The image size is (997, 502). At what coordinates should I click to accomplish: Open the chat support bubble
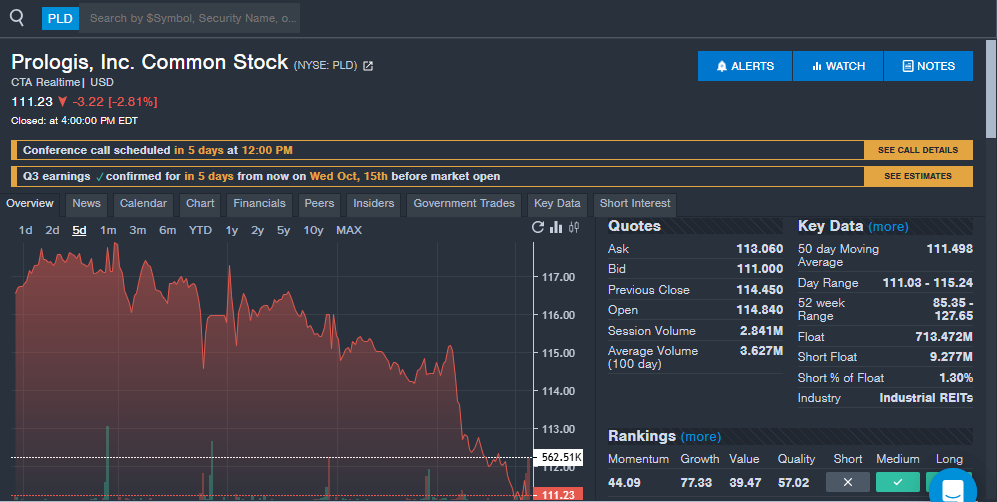(x=951, y=488)
